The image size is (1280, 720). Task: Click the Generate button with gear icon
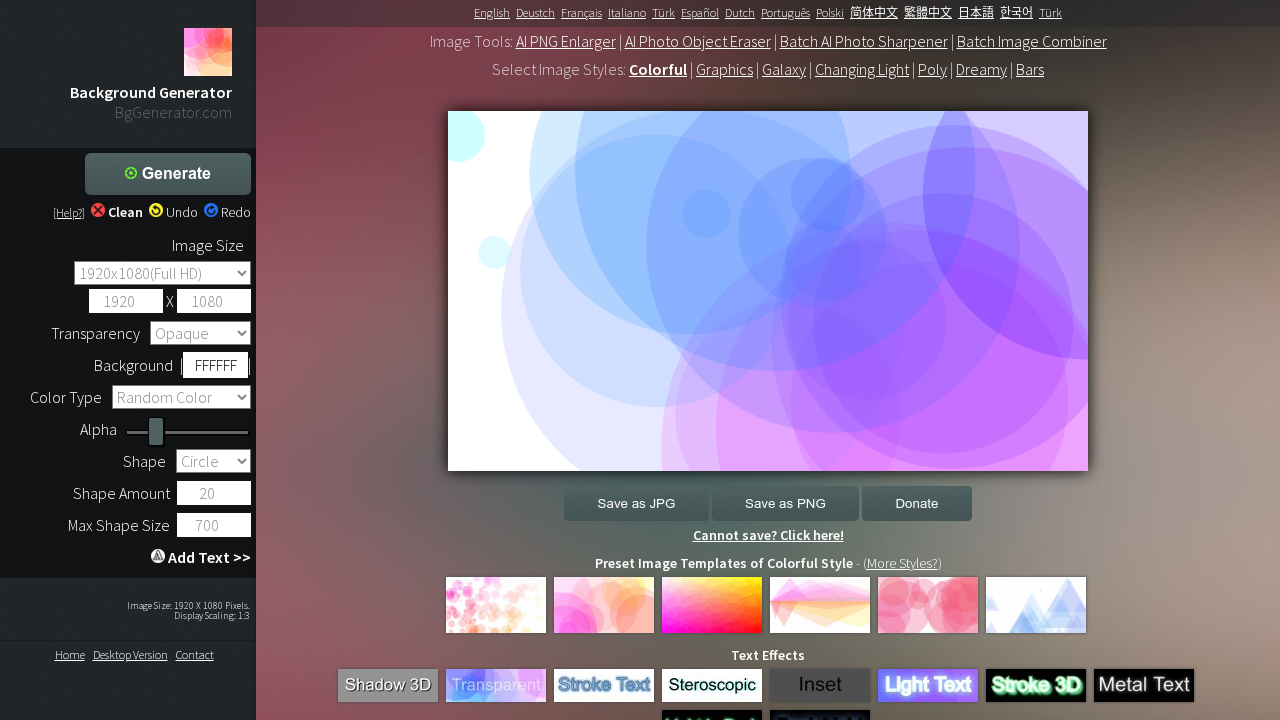pos(167,173)
